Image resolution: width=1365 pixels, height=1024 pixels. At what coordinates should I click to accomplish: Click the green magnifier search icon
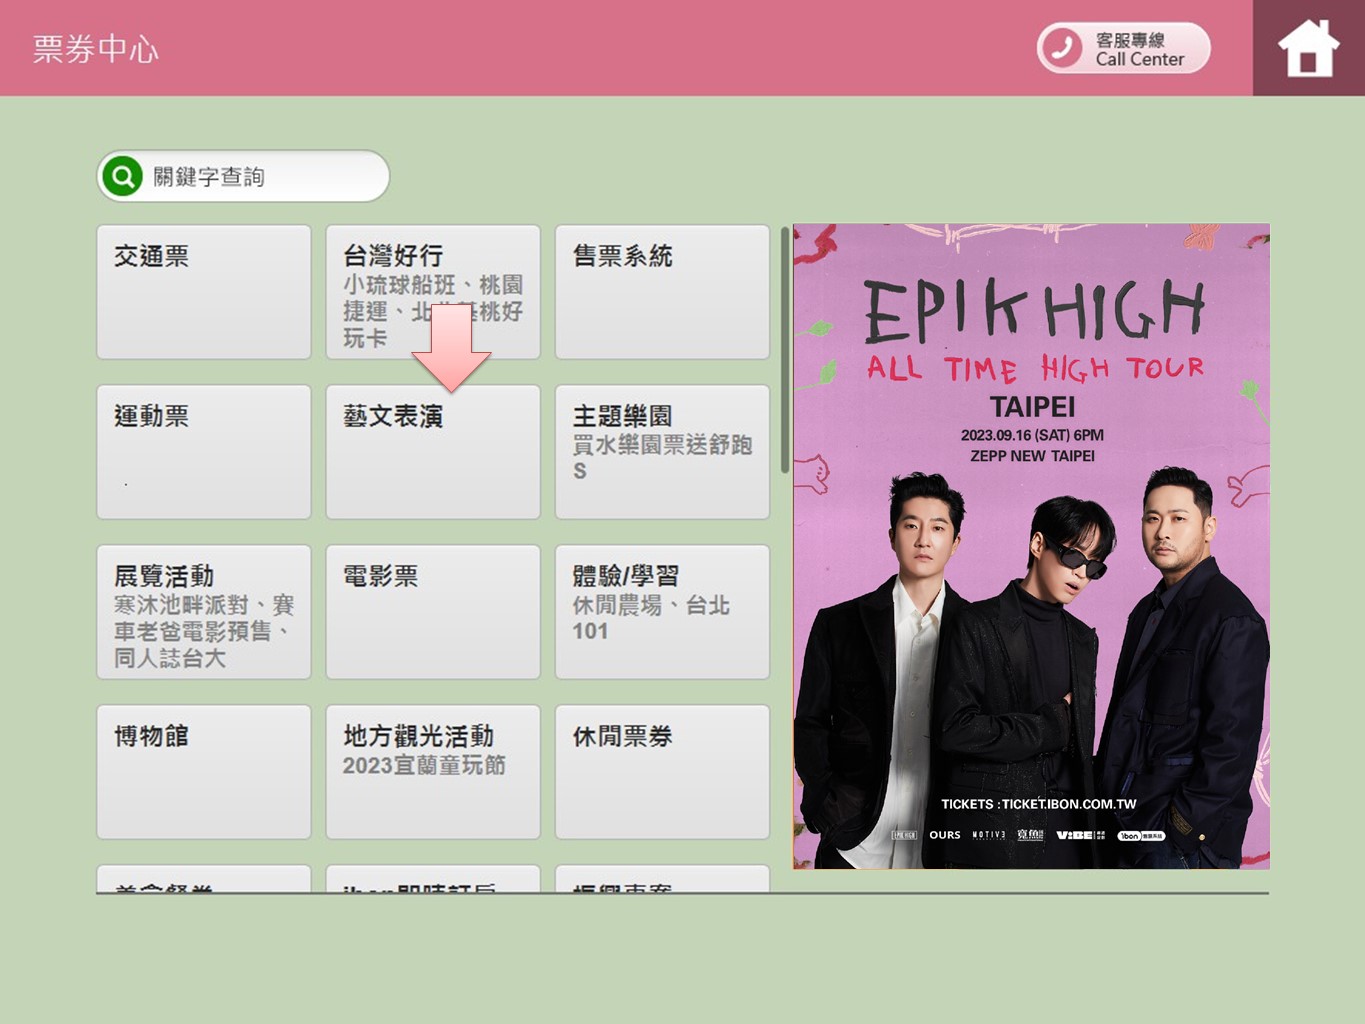click(123, 177)
